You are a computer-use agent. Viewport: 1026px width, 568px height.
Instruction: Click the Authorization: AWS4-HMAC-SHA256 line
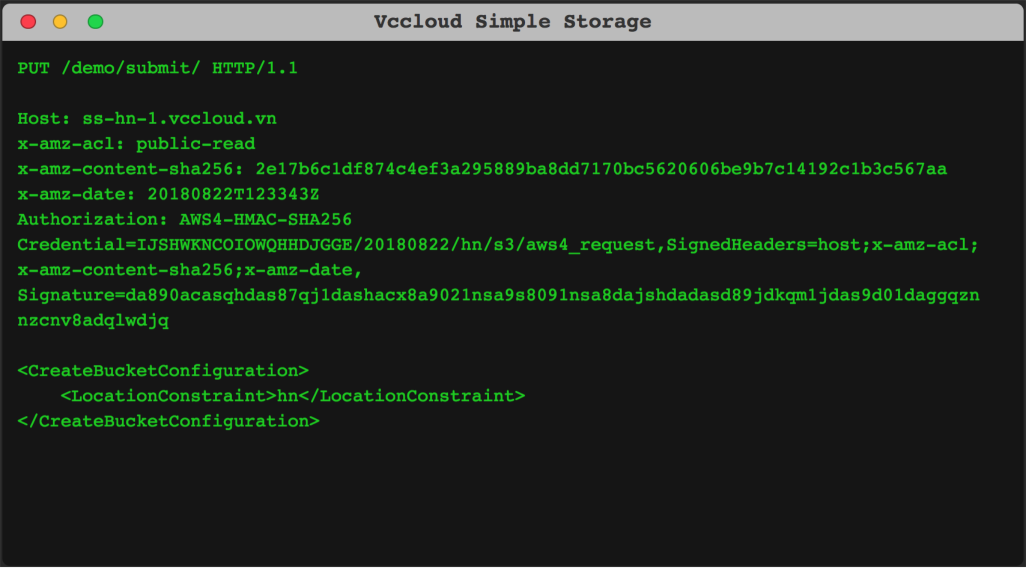click(185, 219)
